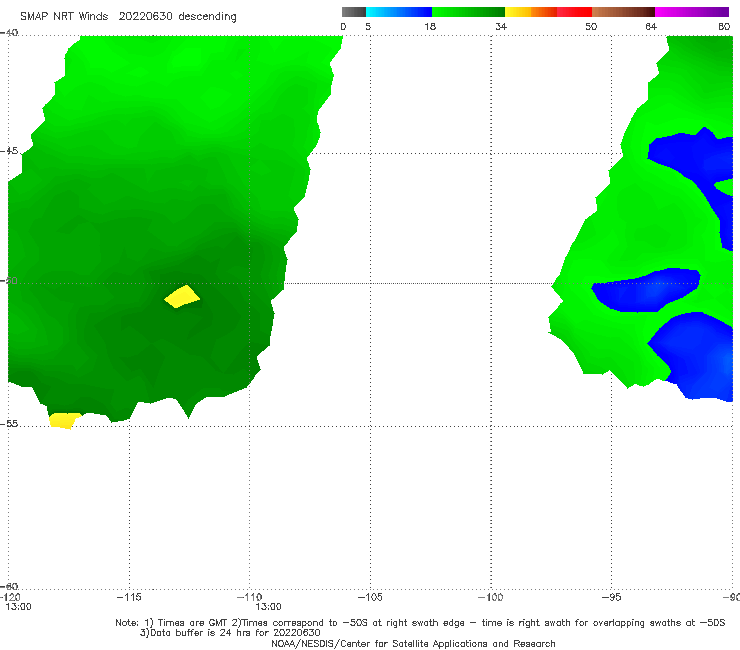Click the title text "SMAP NRT Winds 20220630 descending"
Image resolution: width=740 pixels, height=650 pixels.
pyautogui.click(x=128, y=17)
